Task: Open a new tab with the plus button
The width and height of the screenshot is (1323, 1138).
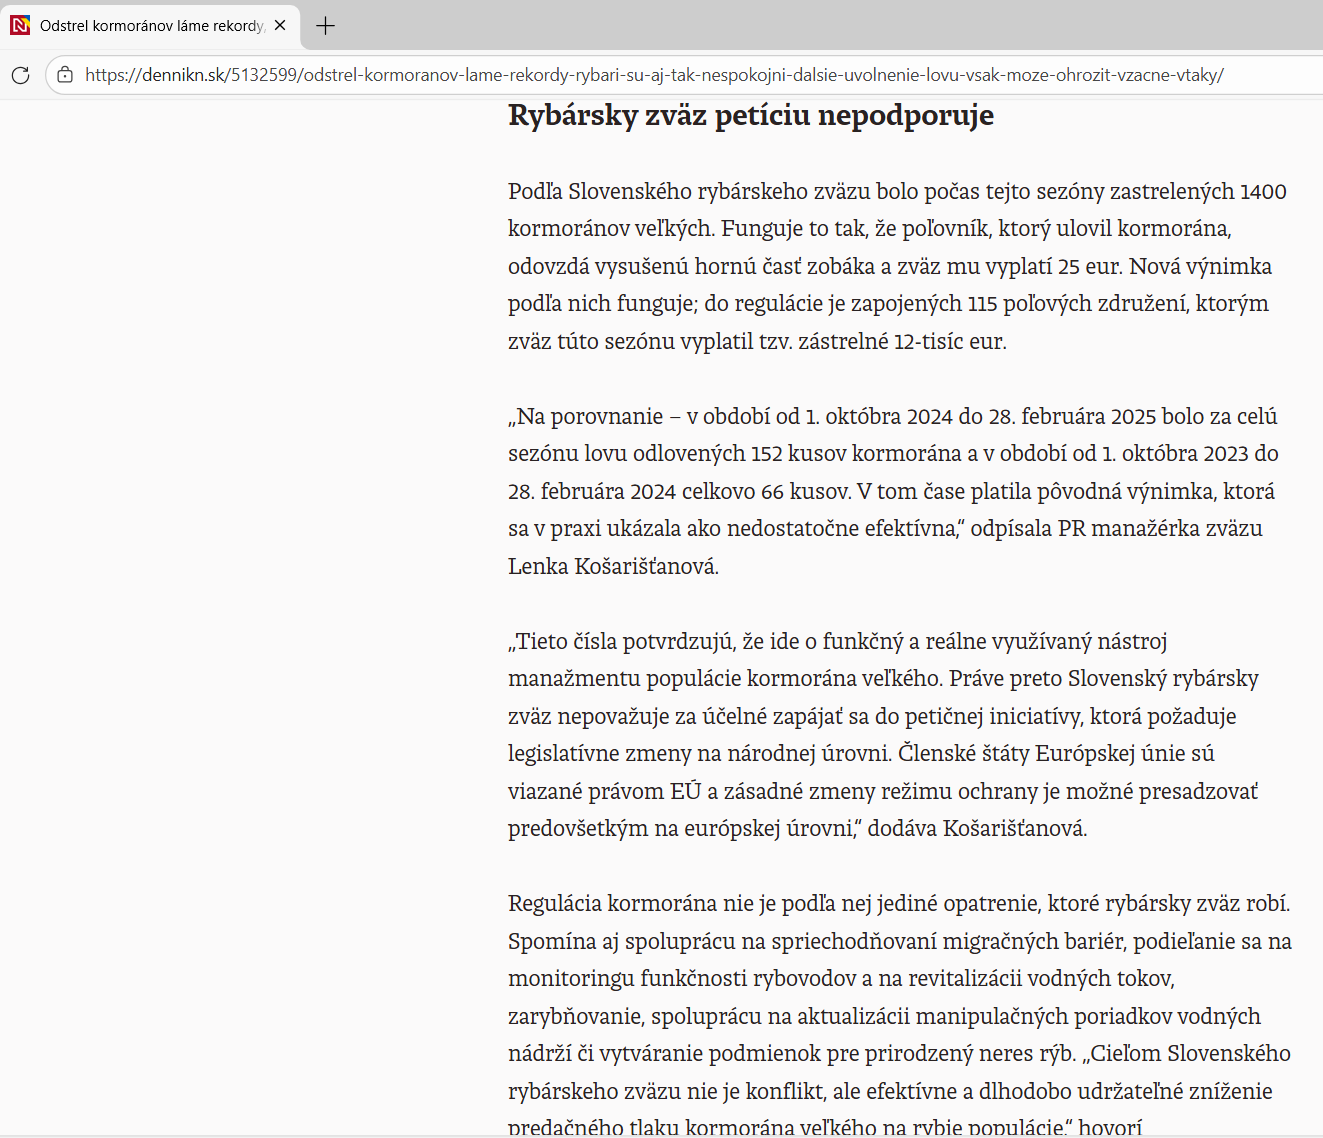Action: pos(325,26)
